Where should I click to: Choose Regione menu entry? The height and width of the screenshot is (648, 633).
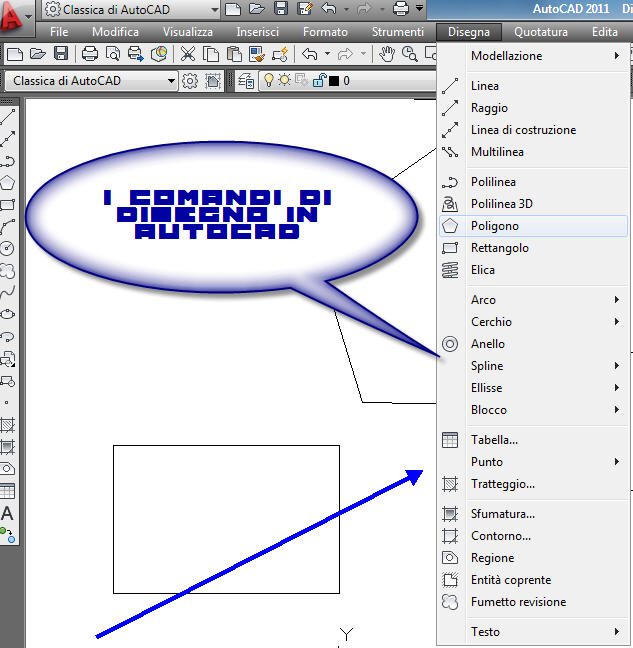534,557
